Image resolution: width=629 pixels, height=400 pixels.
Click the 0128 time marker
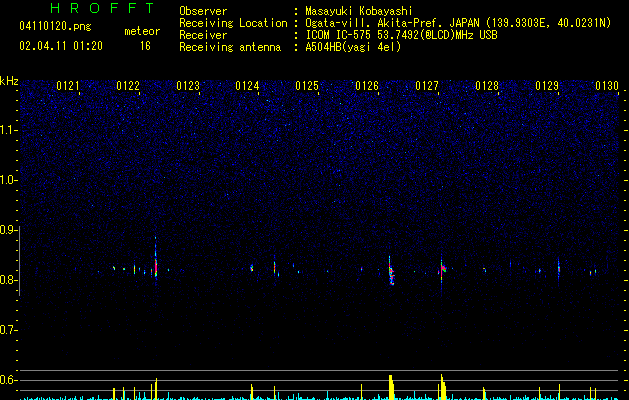[x=487, y=86]
